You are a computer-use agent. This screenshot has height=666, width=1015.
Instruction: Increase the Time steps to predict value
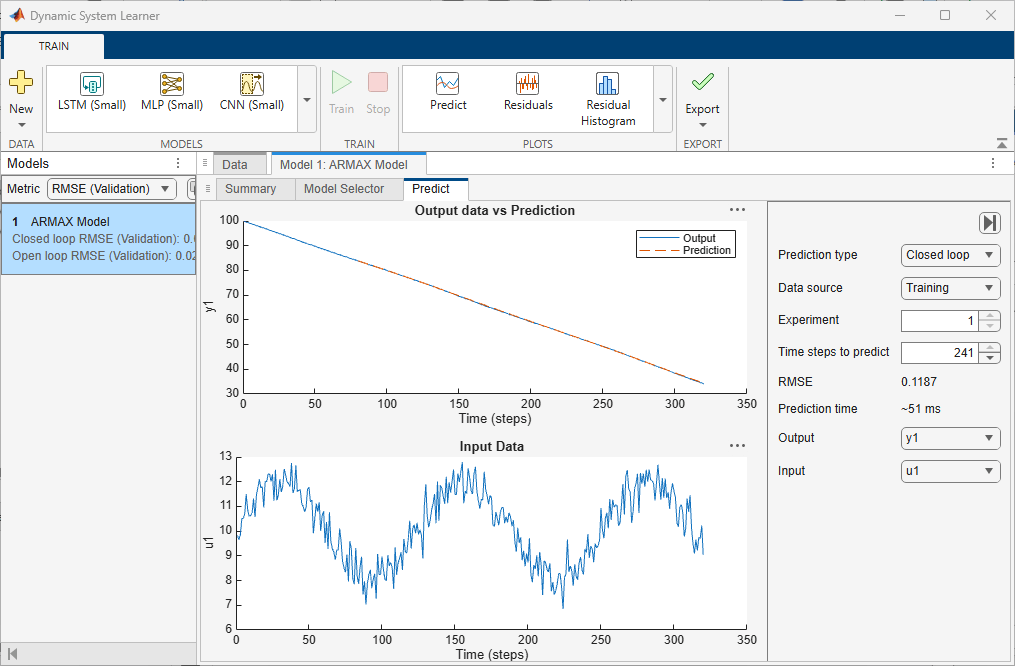point(990,348)
